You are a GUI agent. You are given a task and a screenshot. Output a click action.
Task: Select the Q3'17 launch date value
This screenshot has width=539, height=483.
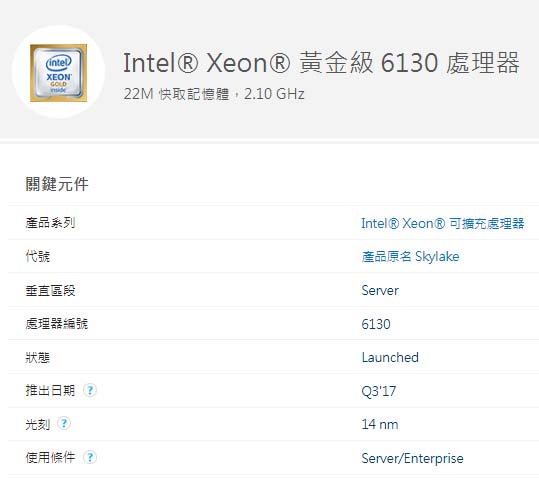coord(378,391)
